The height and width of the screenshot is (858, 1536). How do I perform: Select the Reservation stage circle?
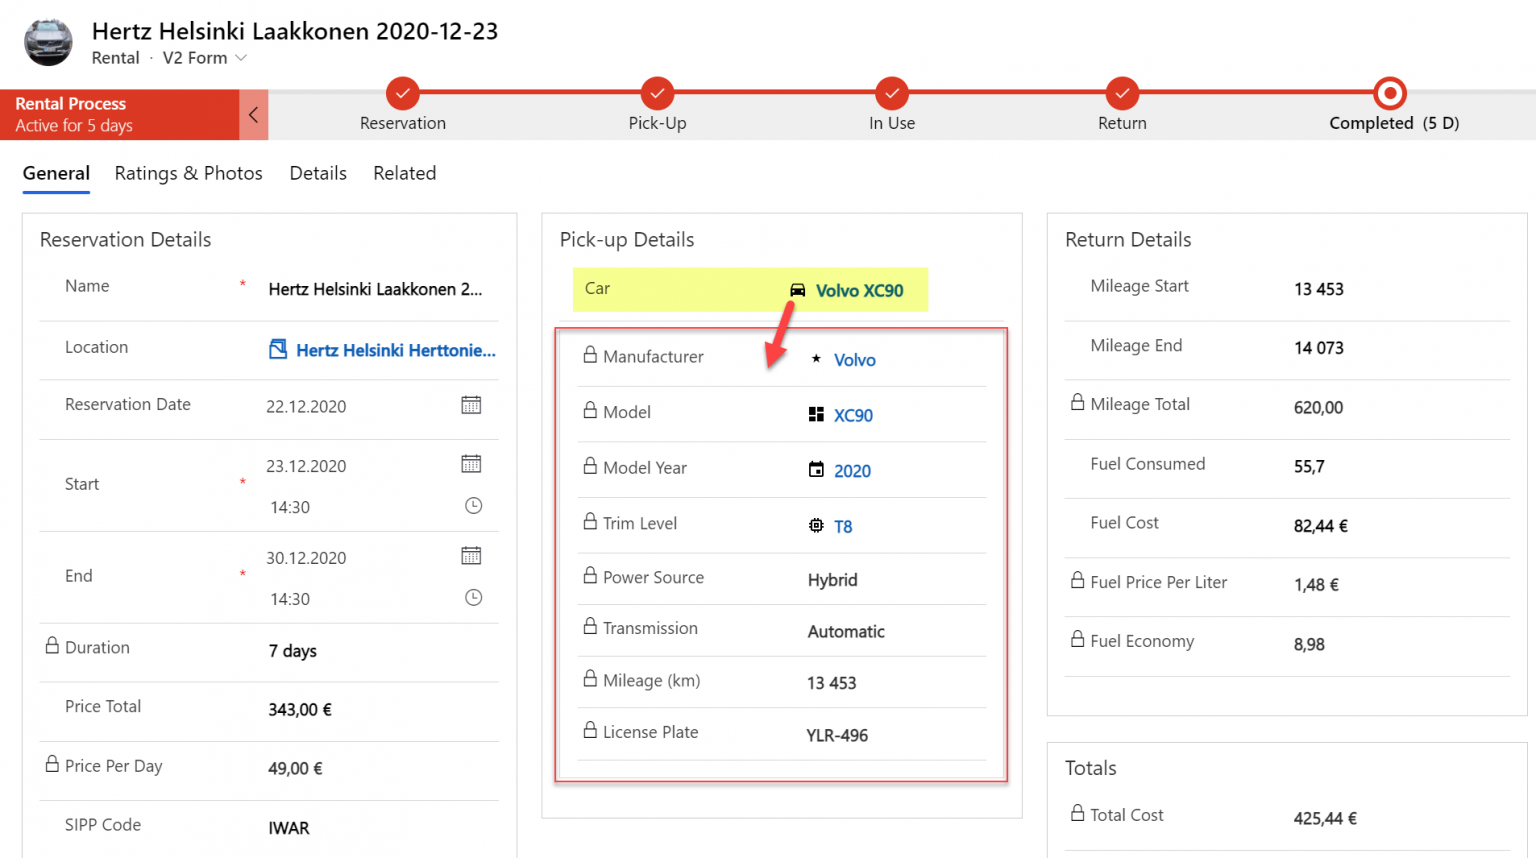pos(402,93)
